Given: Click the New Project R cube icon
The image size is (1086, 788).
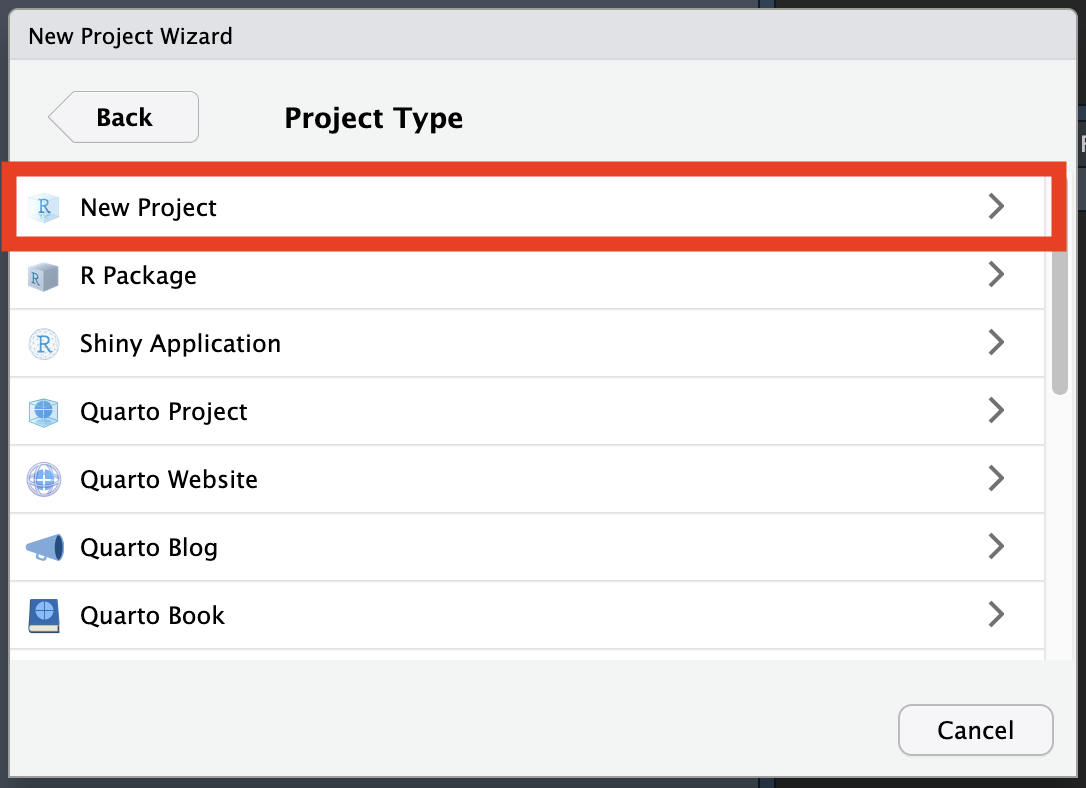Looking at the screenshot, I should point(44,208).
